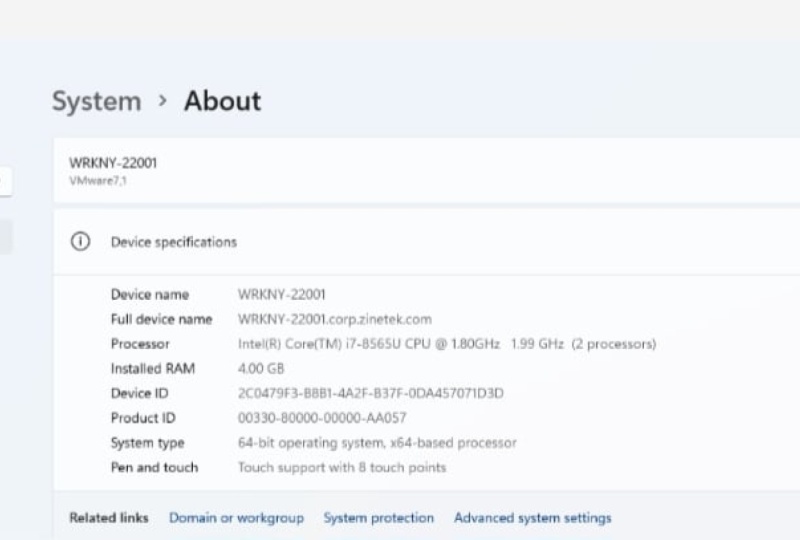
Task: Click the System type label
Action: tap(147, 443)
